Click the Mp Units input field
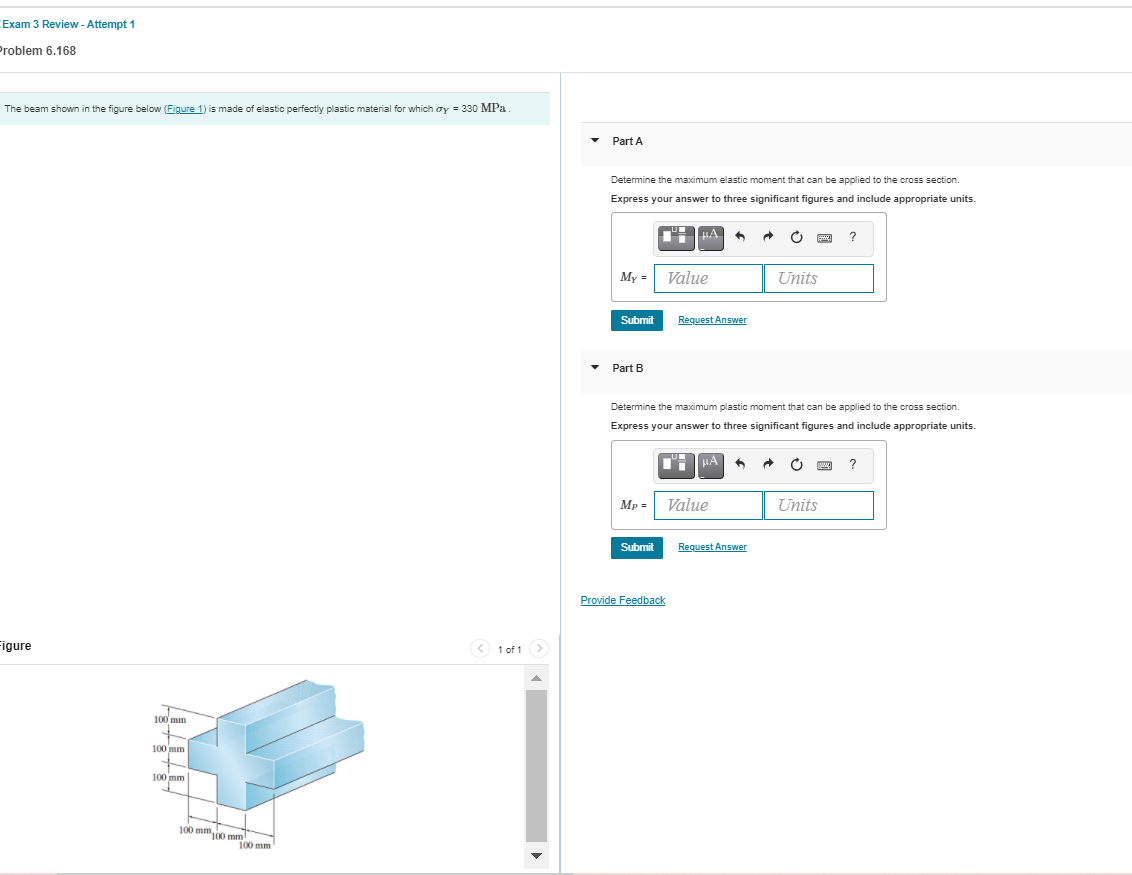This screenshot has width=1132, height=875. 819,505
